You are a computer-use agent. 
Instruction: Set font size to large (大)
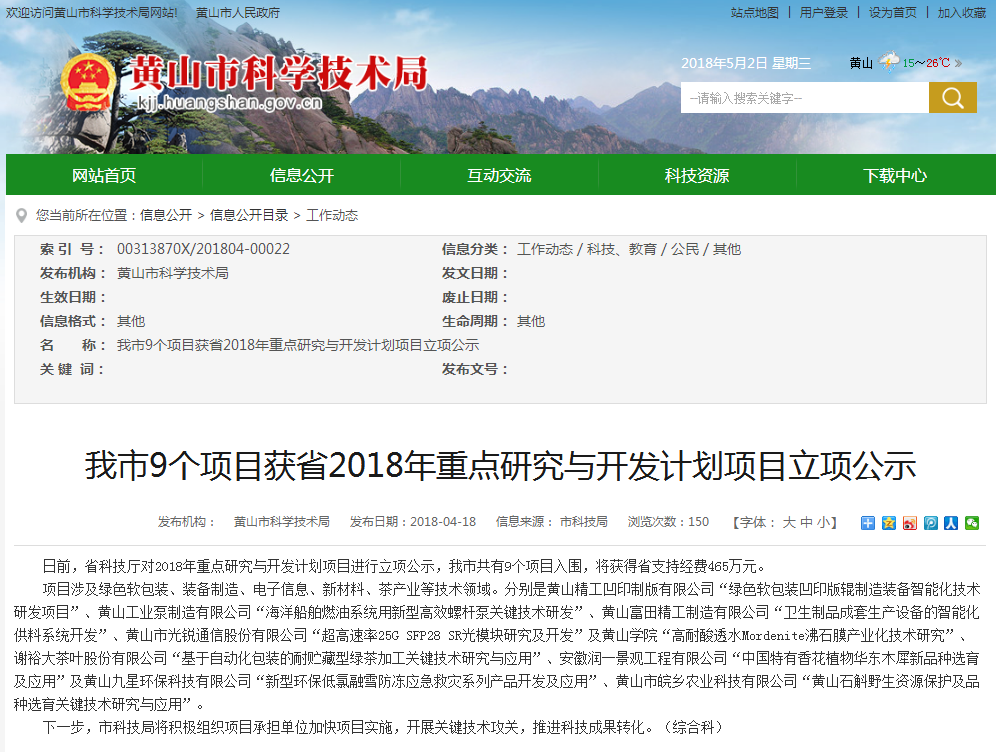(788, 522)
